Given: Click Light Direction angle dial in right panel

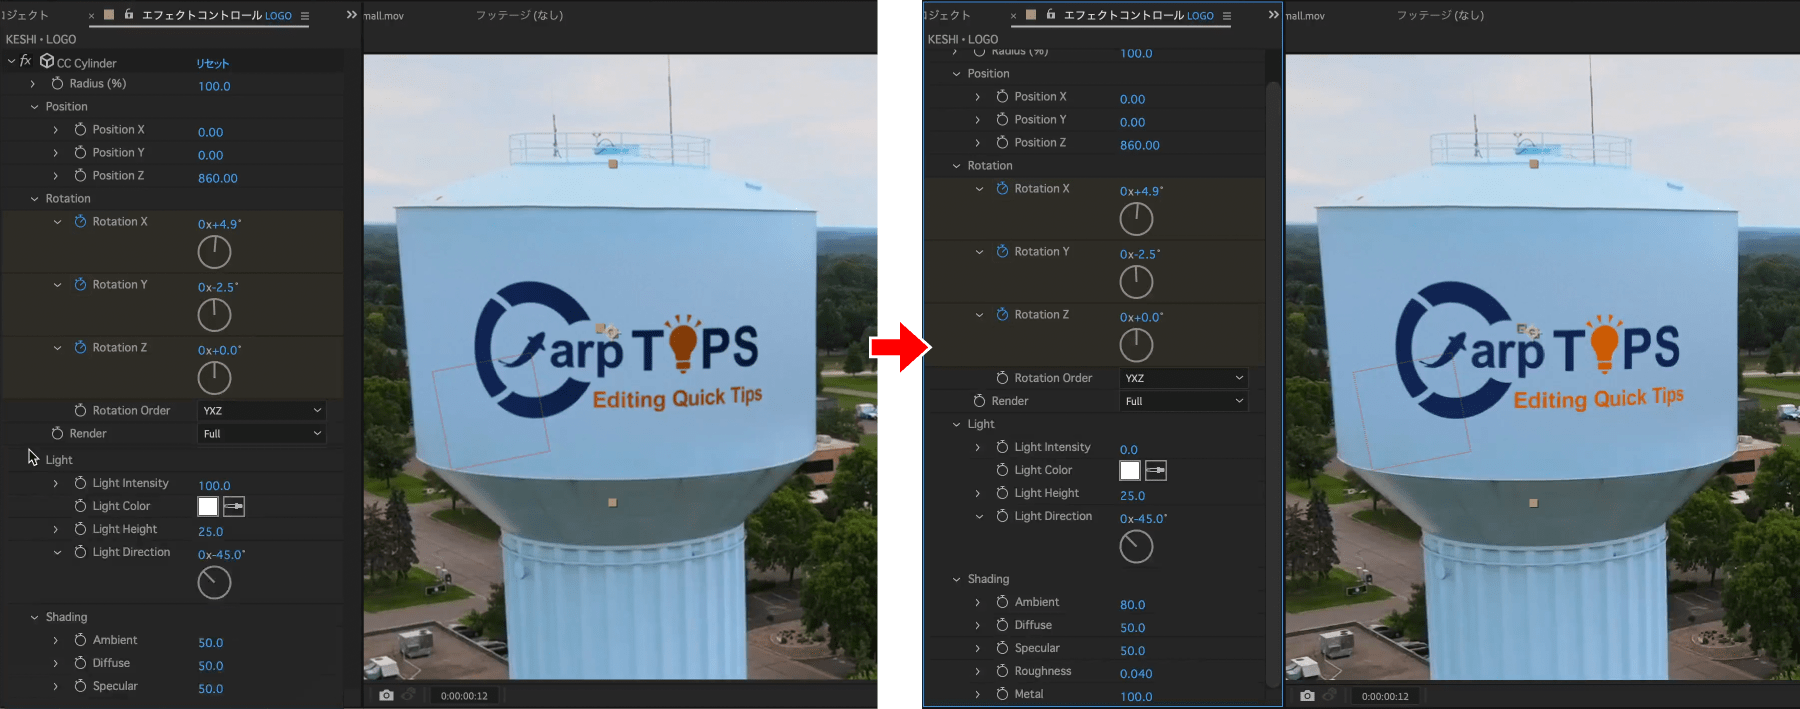Looking at the screenshot, I should point(1136,547).
